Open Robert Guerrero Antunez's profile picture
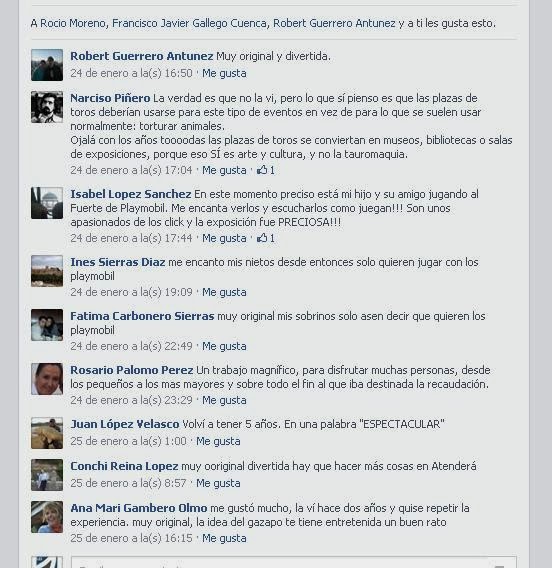The height and width of the screenshot is (568, 552). 47,65
